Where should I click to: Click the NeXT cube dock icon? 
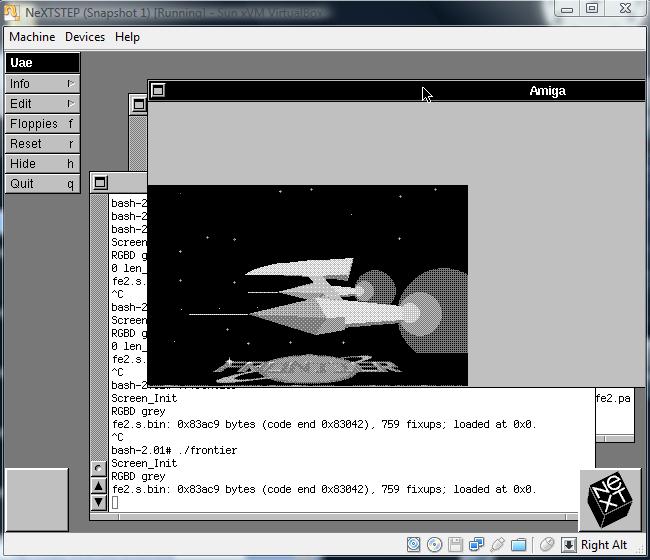[609, 500]
